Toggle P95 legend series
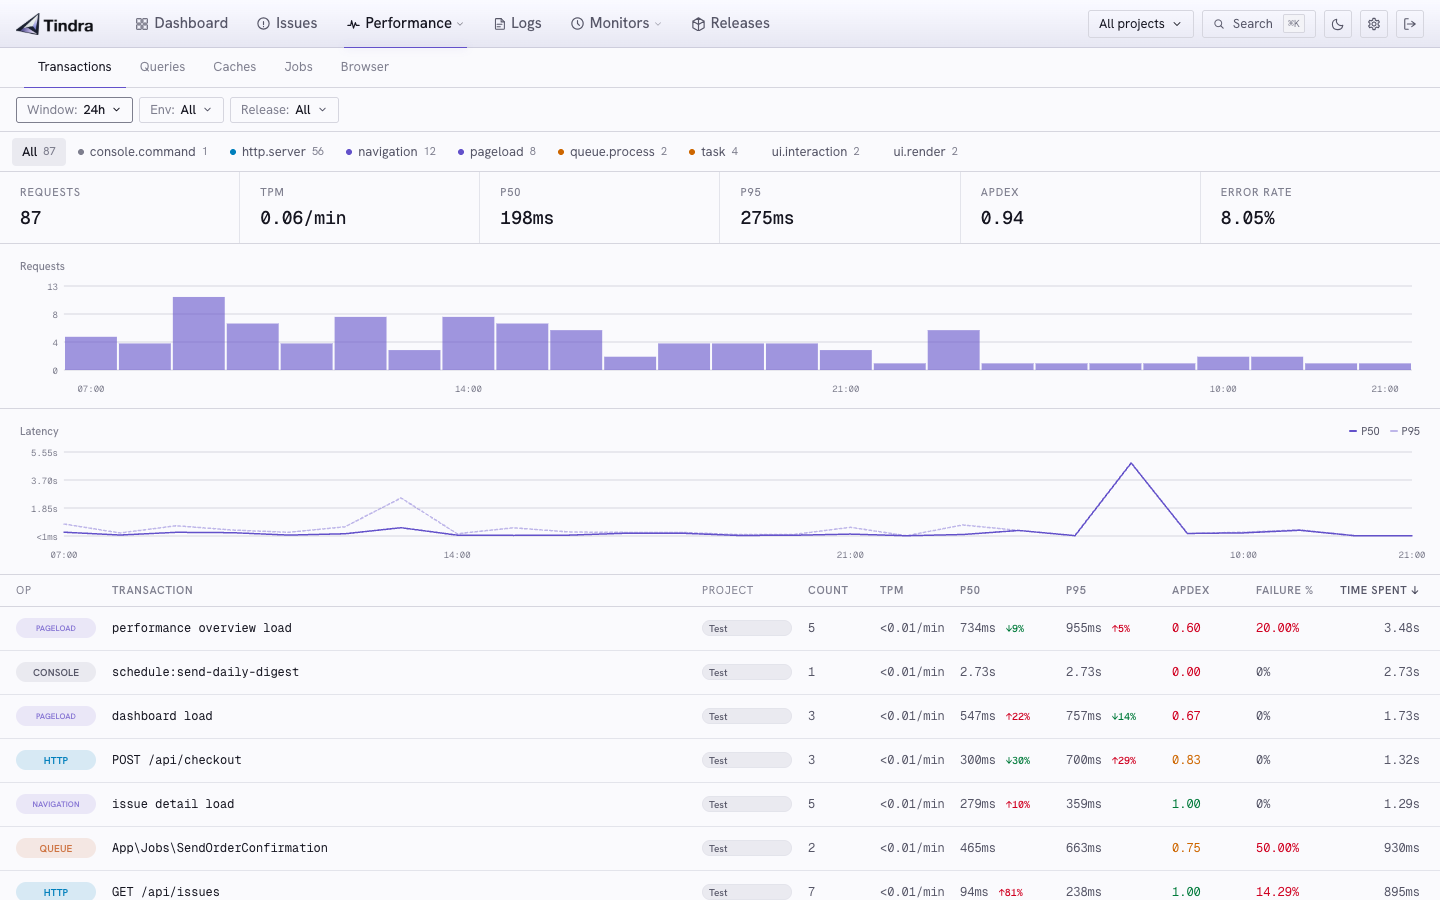Screen dimensions: 1440x900 pyautogui.click(x=1405, y=432)
